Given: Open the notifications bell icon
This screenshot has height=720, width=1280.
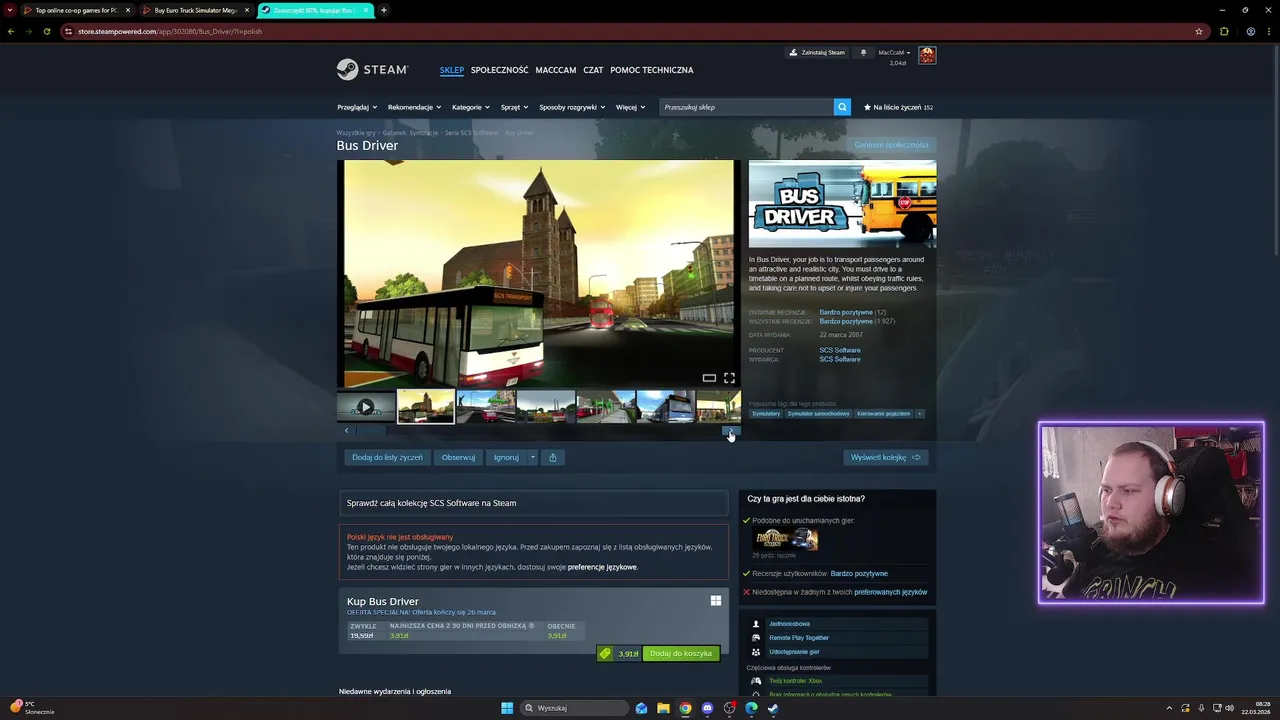Looking at the screenshot, I should (x=863, y=53).
